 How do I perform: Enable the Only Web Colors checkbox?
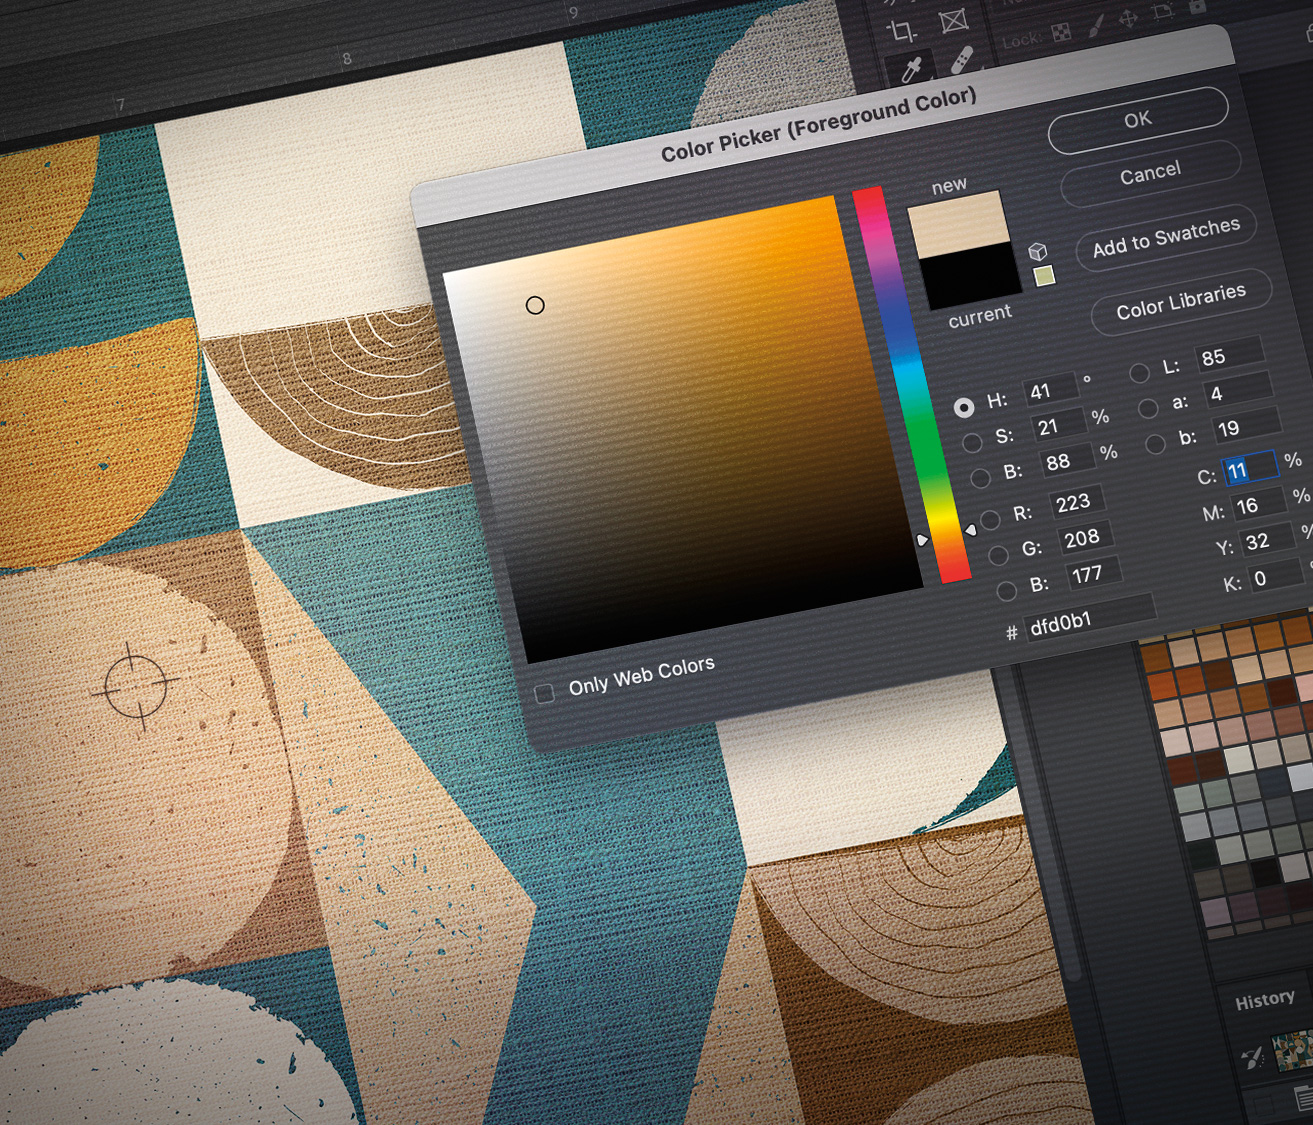[544, 693]
